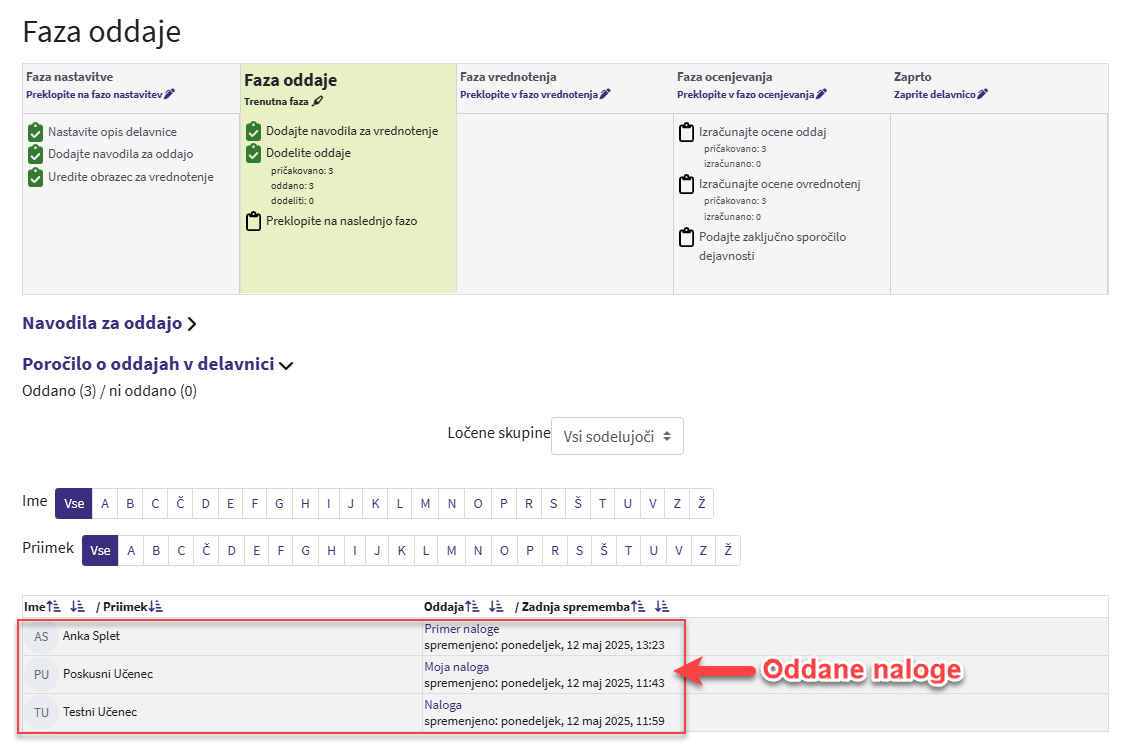Select Vse in the Priimek filter
The height and width of the screenshot is (752, 1134).
pyautogui.click(x=100, y=551)
